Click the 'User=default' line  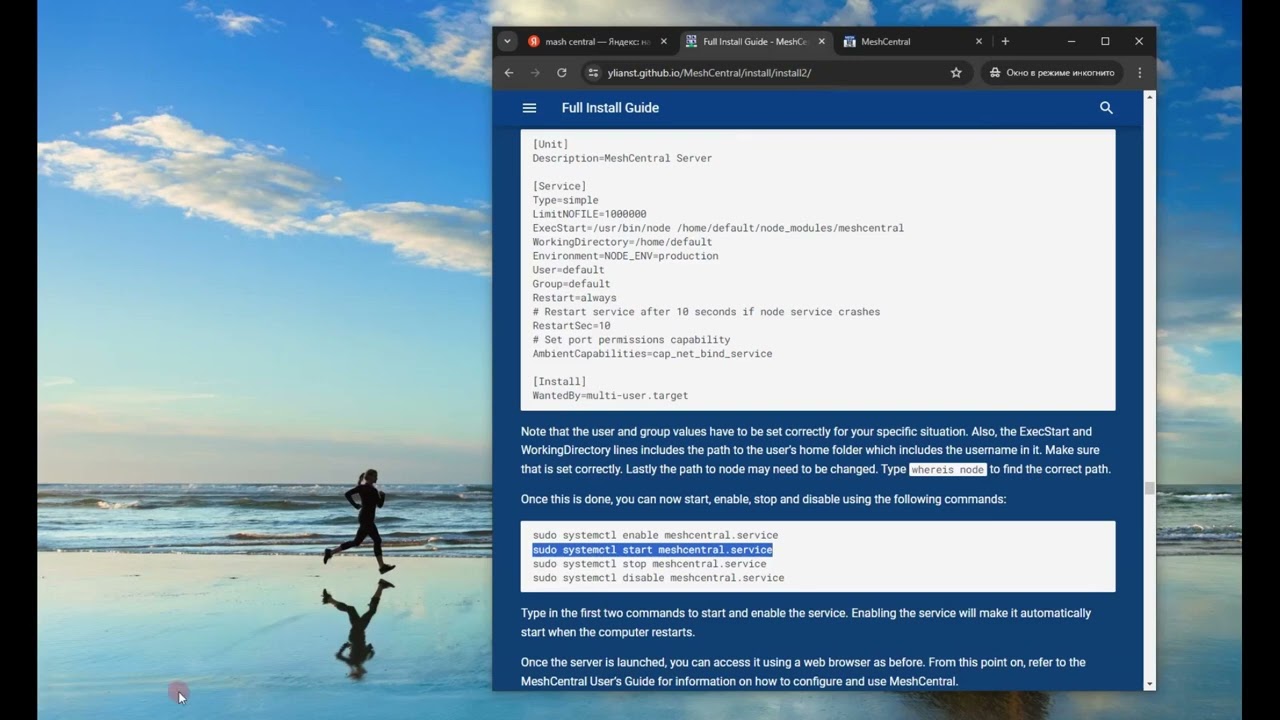pyautogui.click(x=568, y=270)
